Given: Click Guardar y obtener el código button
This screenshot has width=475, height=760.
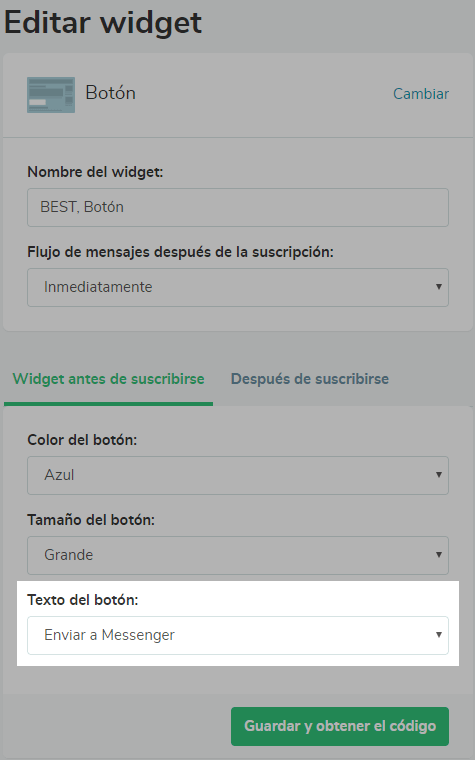Looking at the screenshot, I should pos(340,726).
